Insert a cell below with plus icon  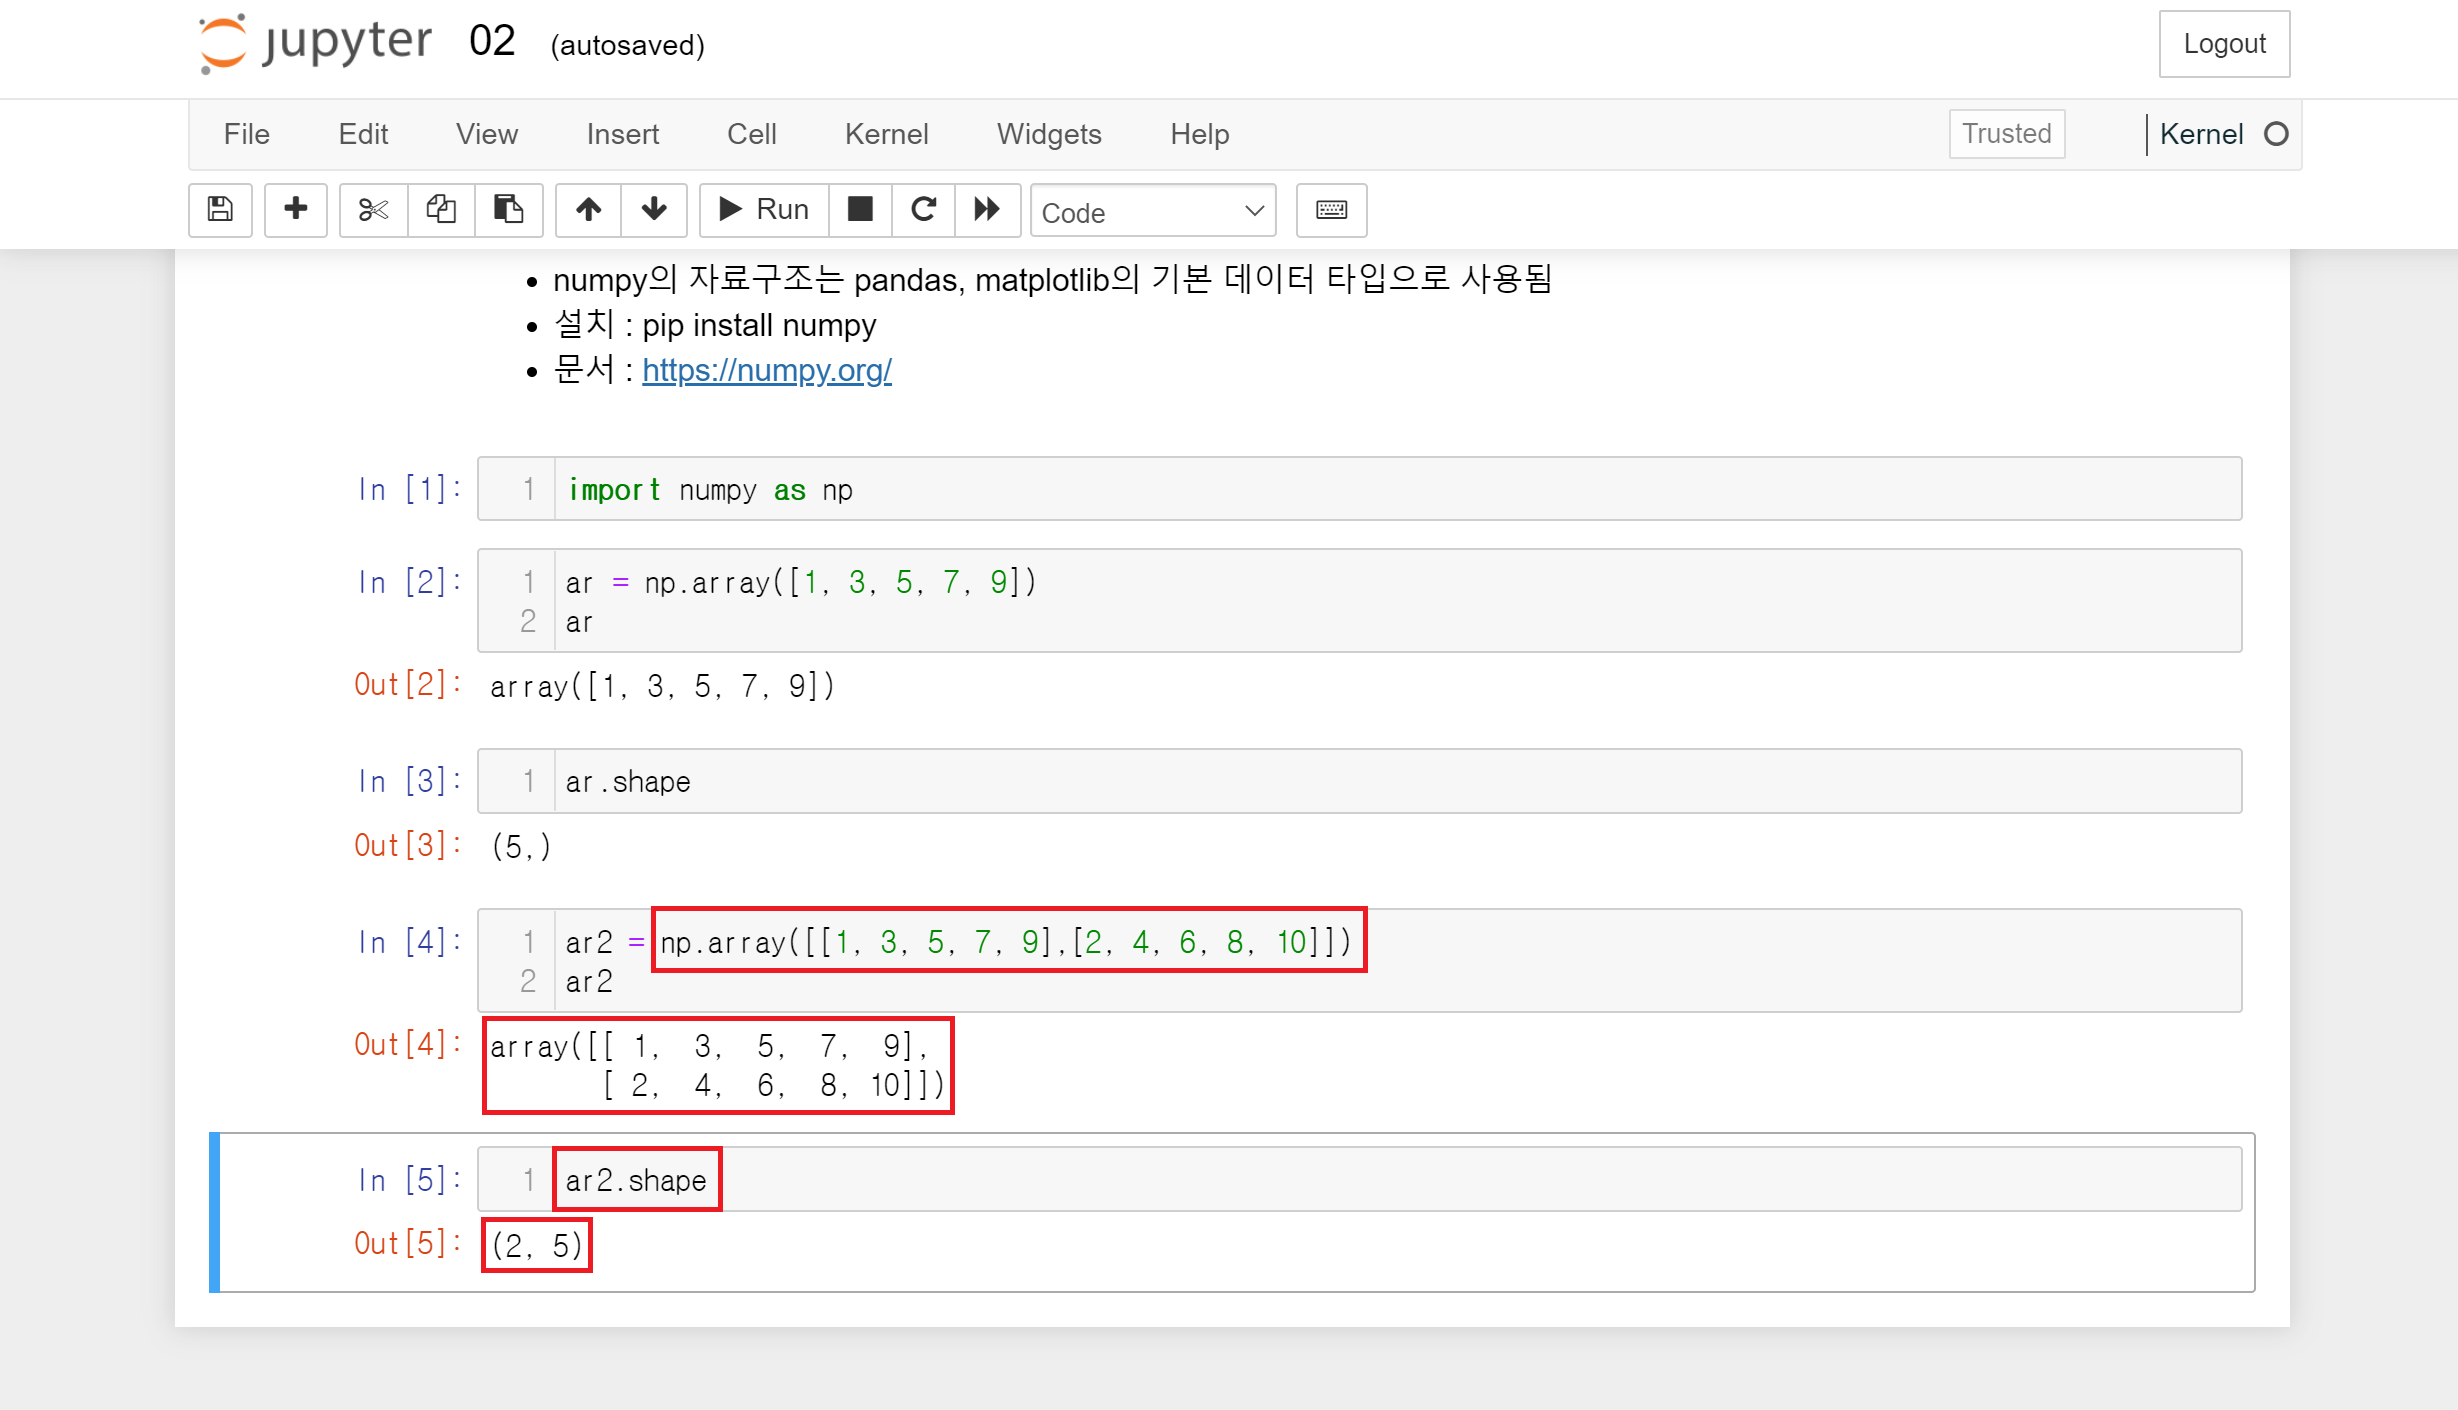coord(295,209)
